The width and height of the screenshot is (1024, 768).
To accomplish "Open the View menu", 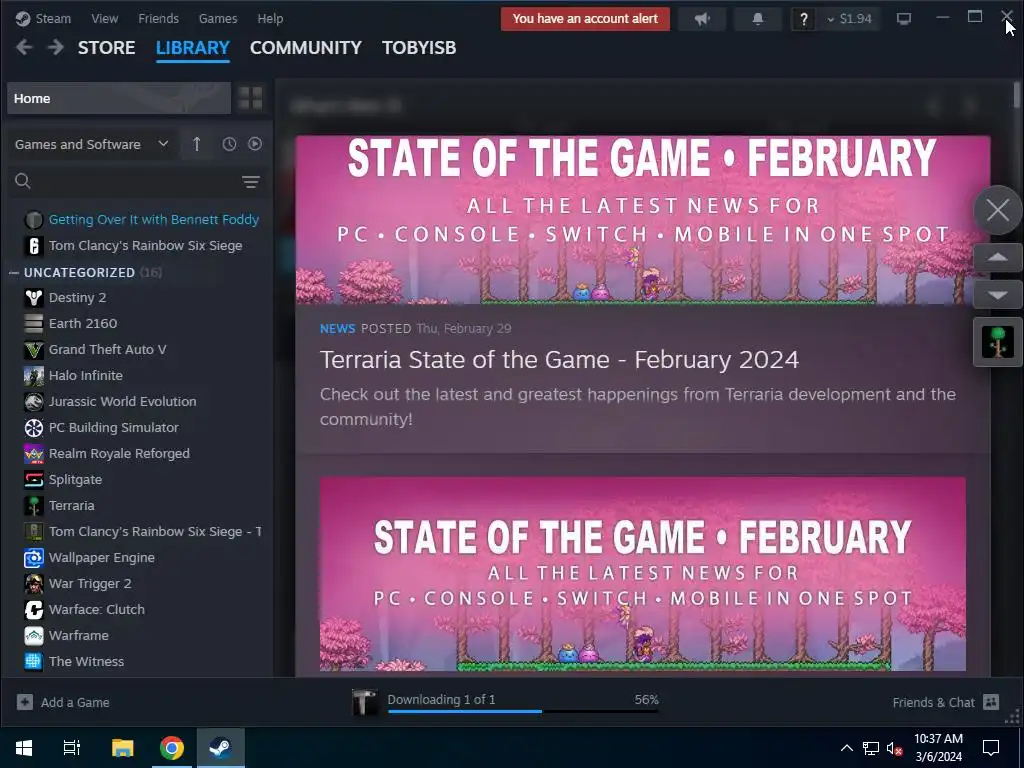I will point(104,19).
